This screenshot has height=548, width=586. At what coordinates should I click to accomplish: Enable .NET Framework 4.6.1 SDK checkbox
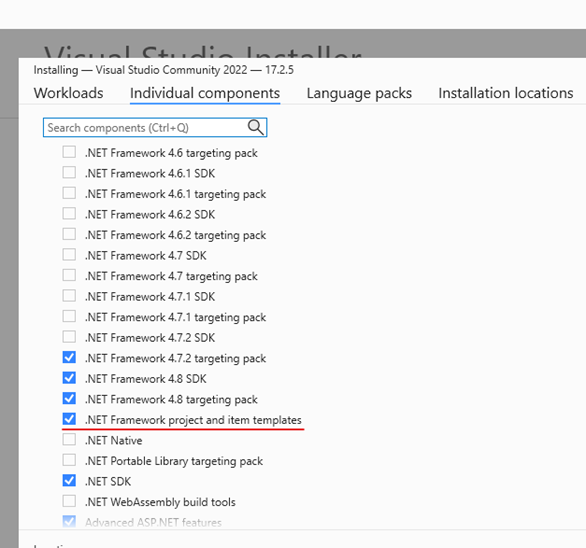(x=69, y=173)
